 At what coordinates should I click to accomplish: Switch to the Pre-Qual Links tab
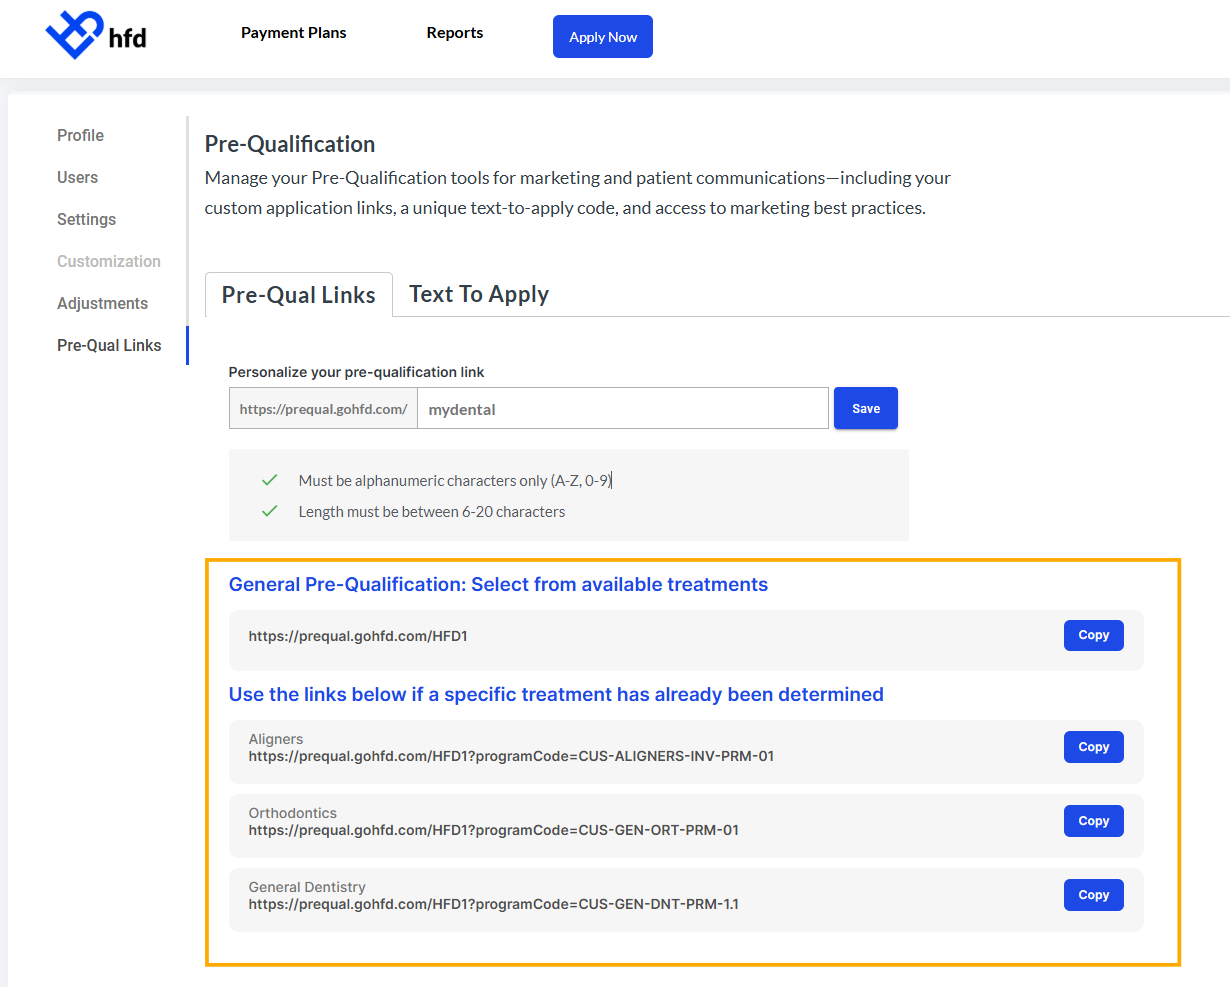[x=298, y=295]
